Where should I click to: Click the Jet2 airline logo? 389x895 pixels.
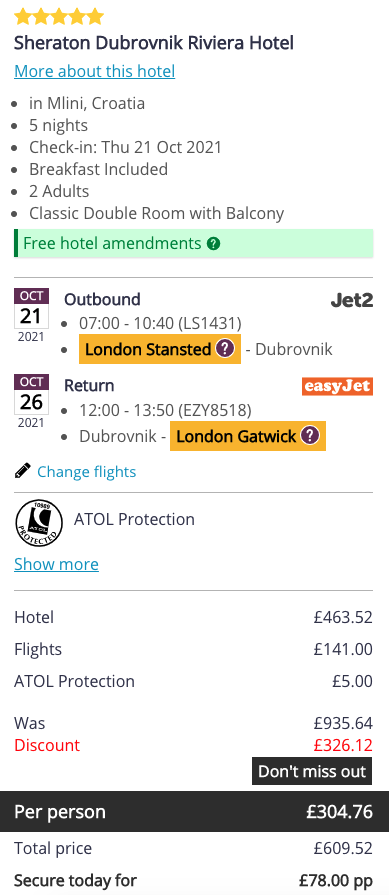[352, 300]
